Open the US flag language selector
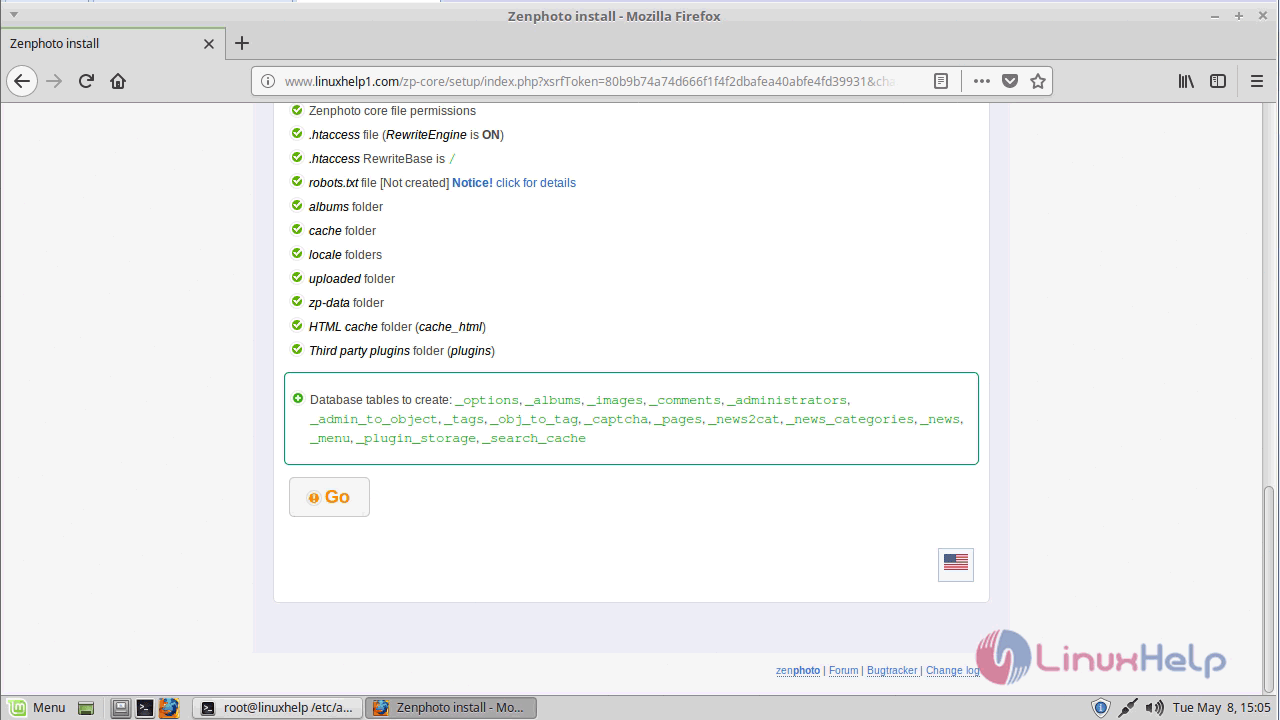 pos(956,563)
